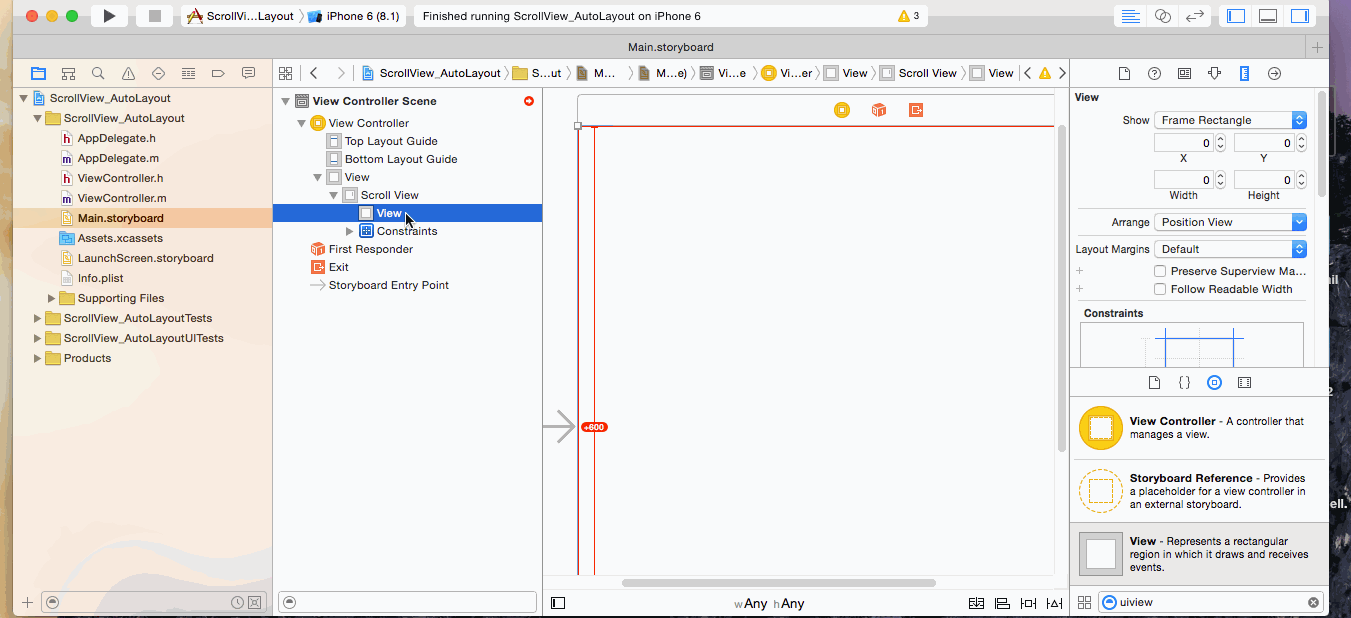The width and height of the screenshot is (1351, 618).
Task: Open the Size inspector
Action: 1244,73
